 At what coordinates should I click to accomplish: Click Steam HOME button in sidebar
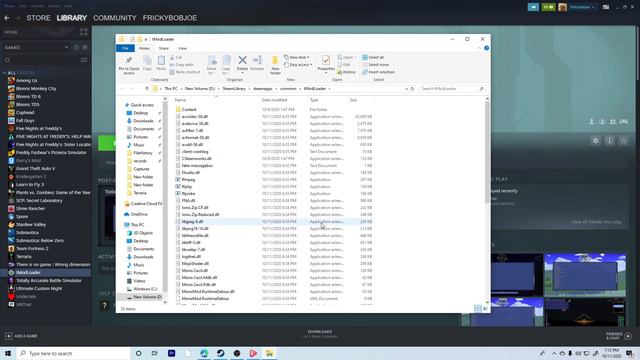click(x=11, y=32)
